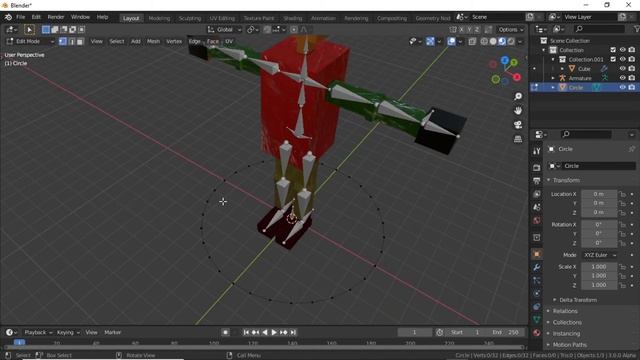Open the Object Constraints tab
Image resolution: width=640 pixels, height=360 pixels.
point(537,307)
